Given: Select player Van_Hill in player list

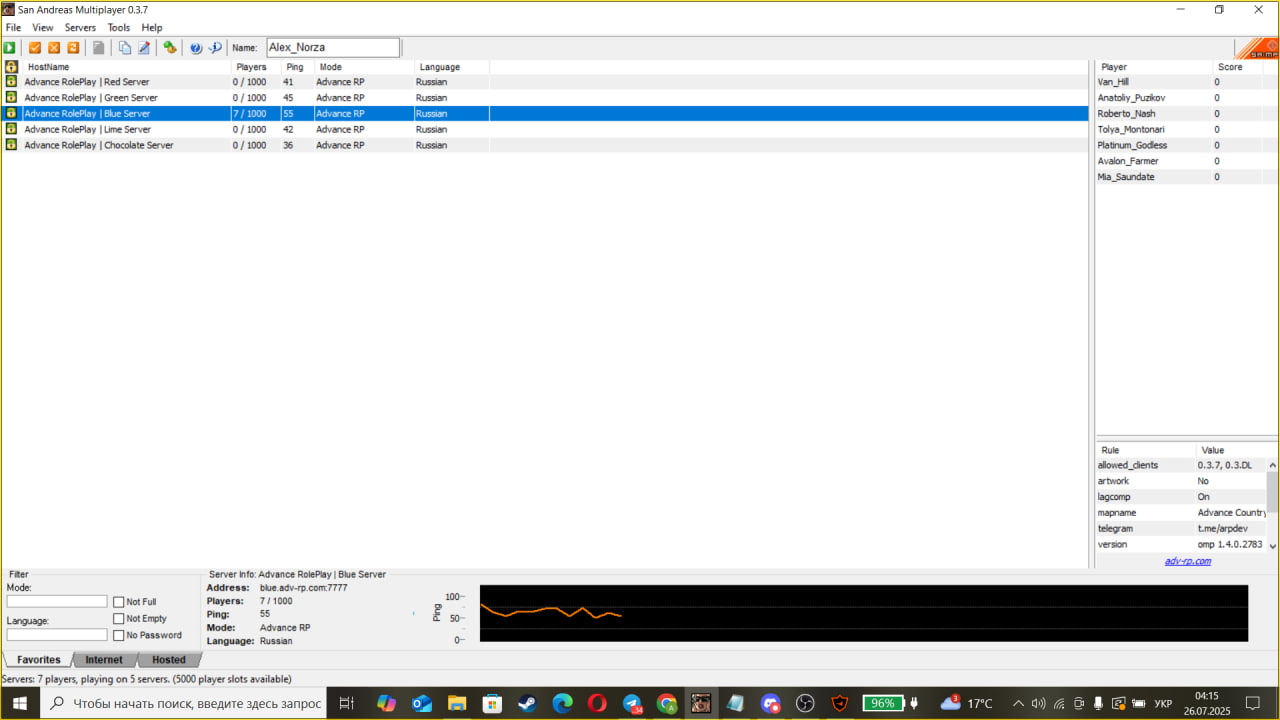Looking at the screenshot, I should (1186, 82).
